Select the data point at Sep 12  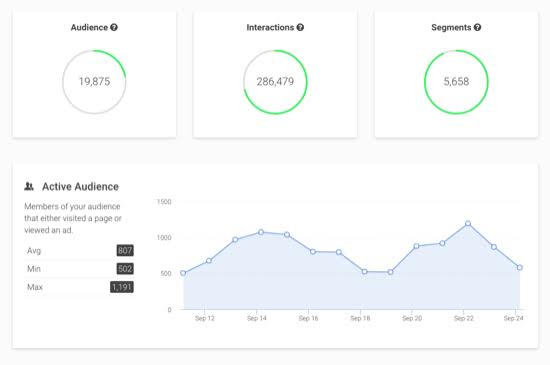tap(209, 261)
